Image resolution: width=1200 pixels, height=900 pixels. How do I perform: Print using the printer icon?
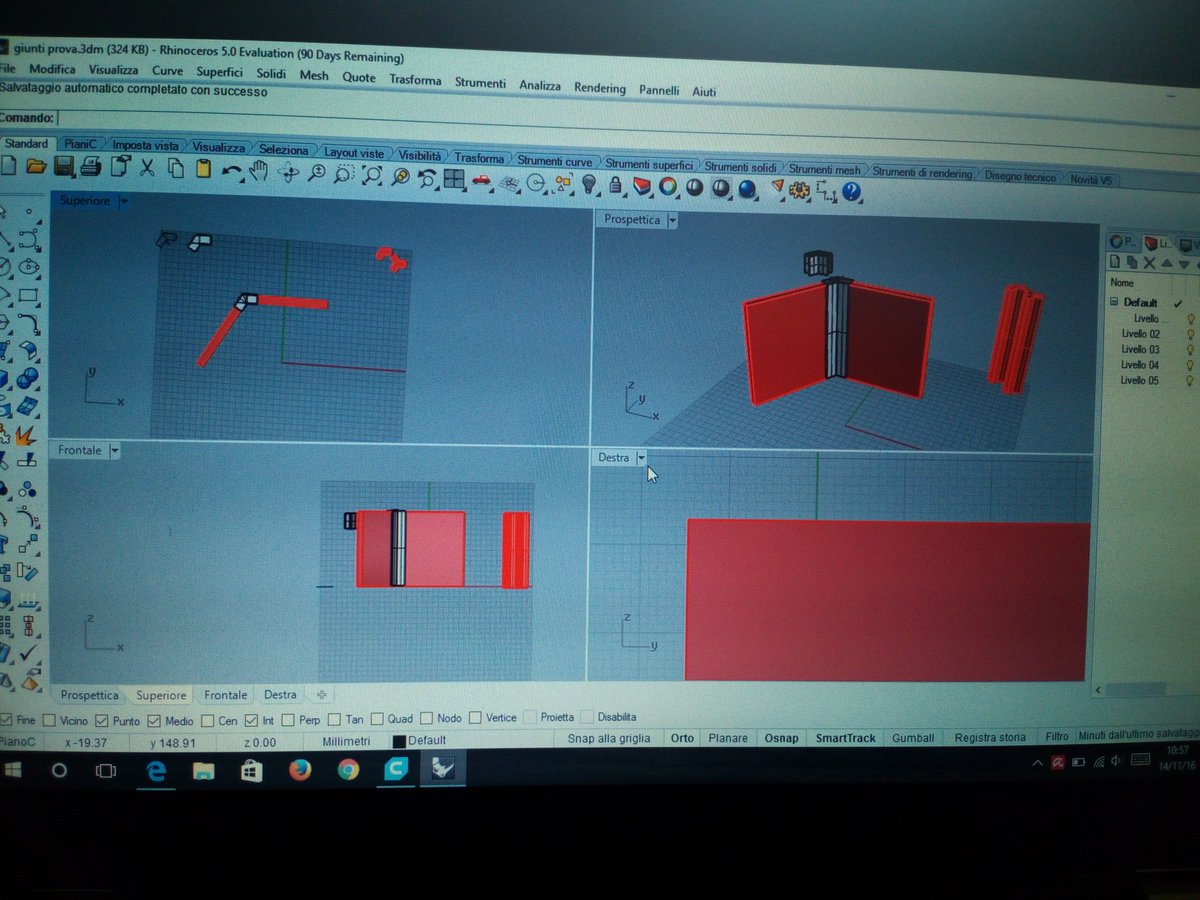point(90,167)
